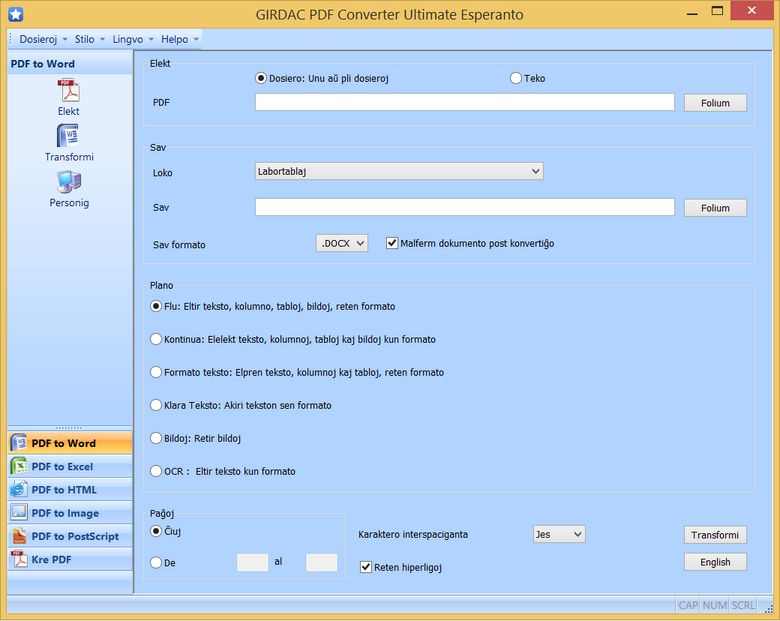The width and height of the screenshot is (780, 621).
Task: Switch to Kre PDF tab
Action: click(x=71, y=559)
